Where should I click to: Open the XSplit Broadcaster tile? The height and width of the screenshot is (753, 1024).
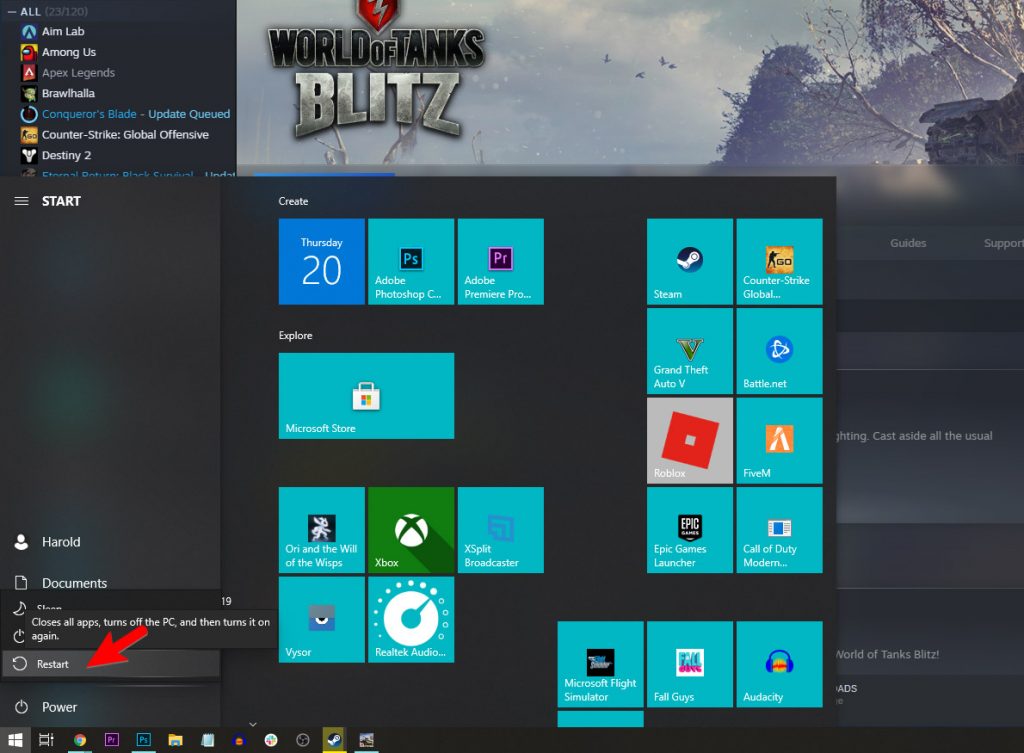(500, 530)
